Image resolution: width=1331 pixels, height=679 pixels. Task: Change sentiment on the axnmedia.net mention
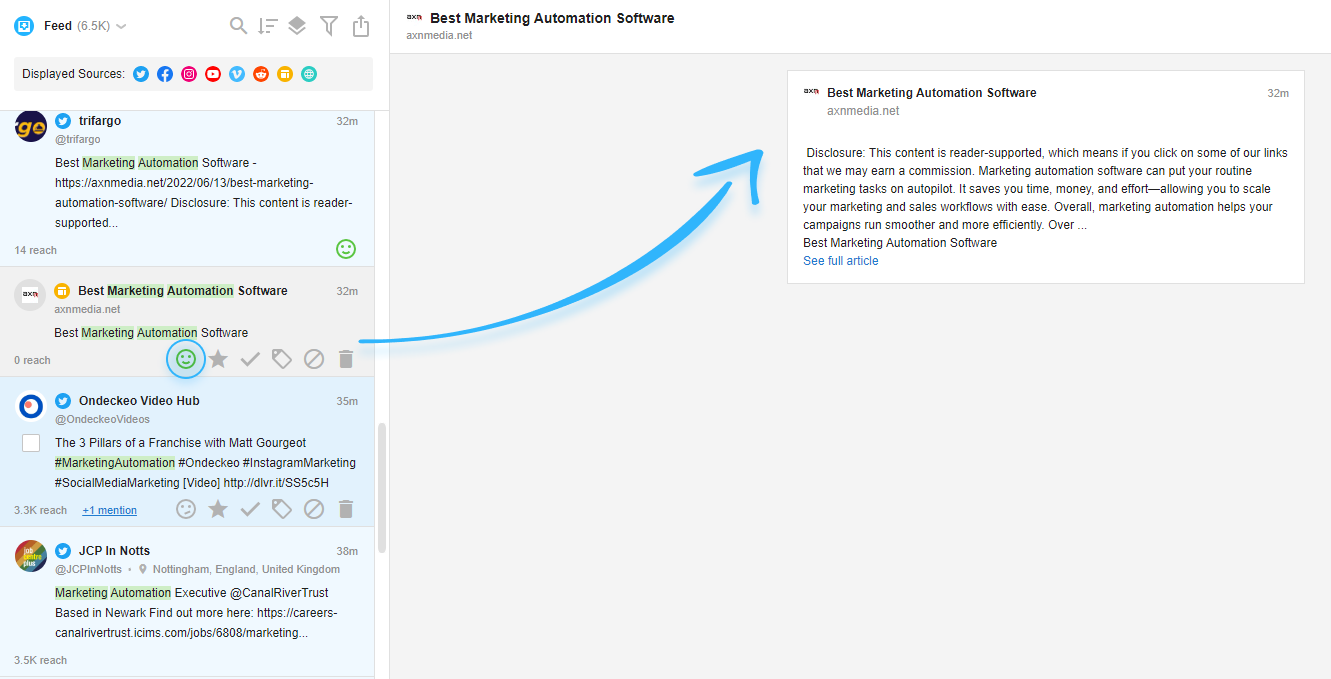point(186,359)
